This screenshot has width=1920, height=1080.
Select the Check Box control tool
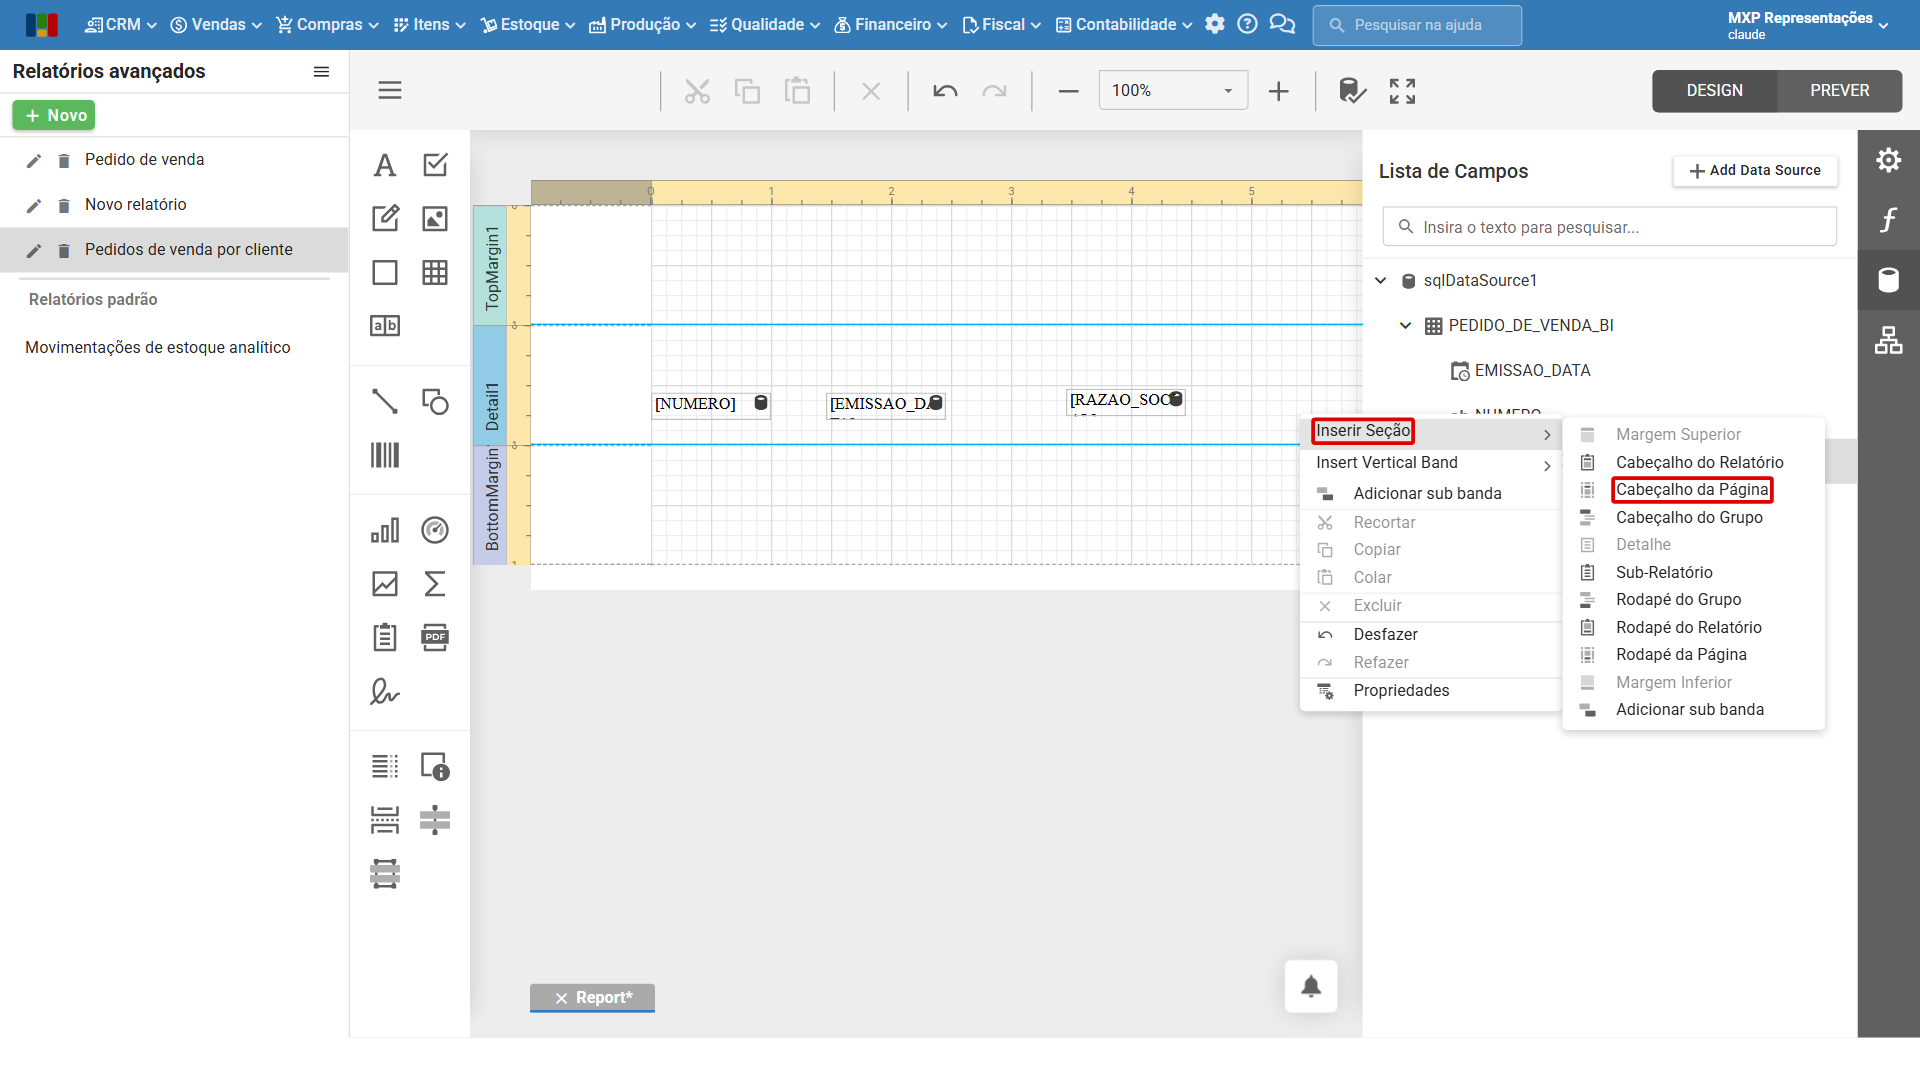point(435,165)
